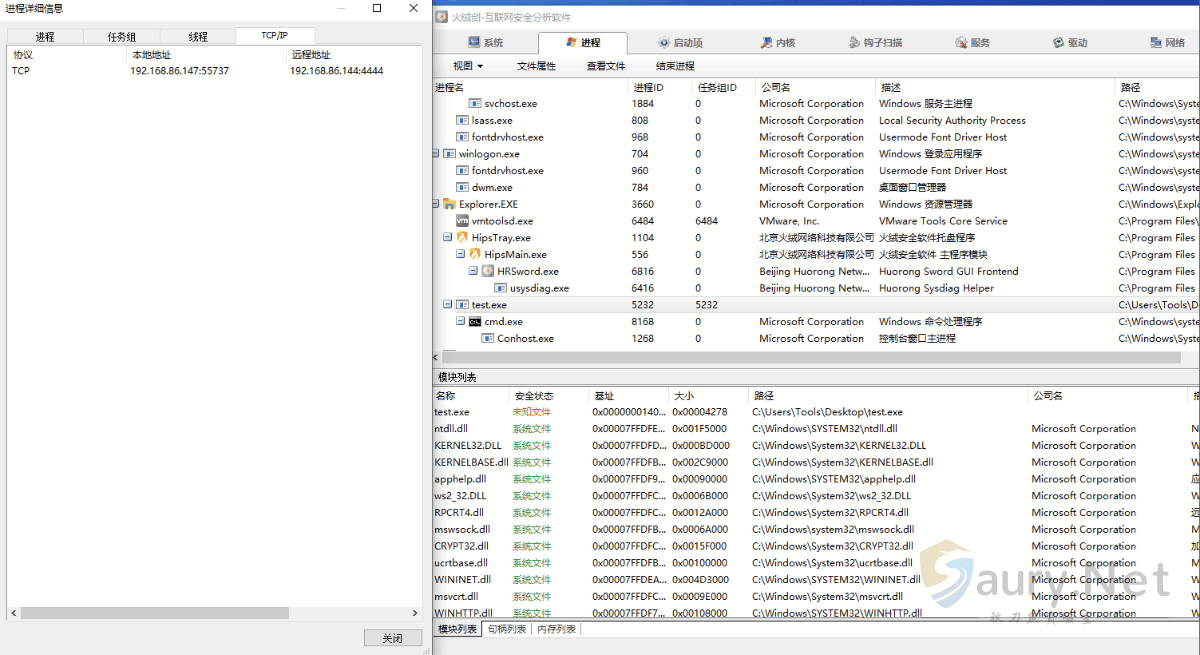Collapse the HipsTray.exe tree node

pyautogui.click(x=447, y=238)
